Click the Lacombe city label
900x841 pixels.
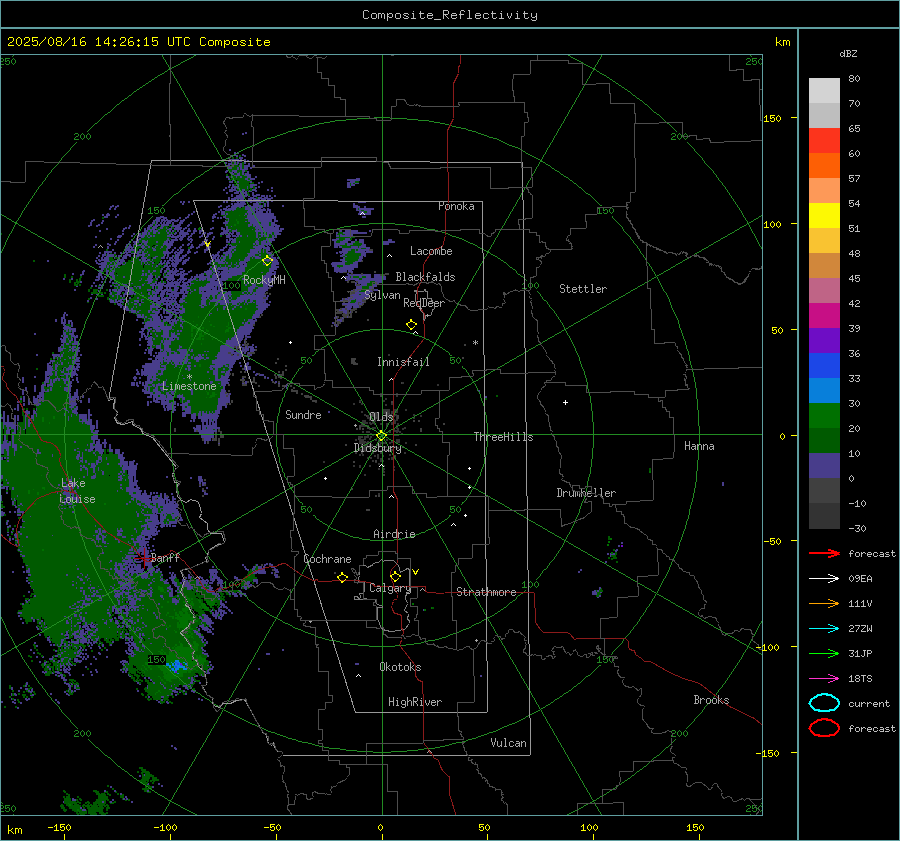tap(431, 251)
